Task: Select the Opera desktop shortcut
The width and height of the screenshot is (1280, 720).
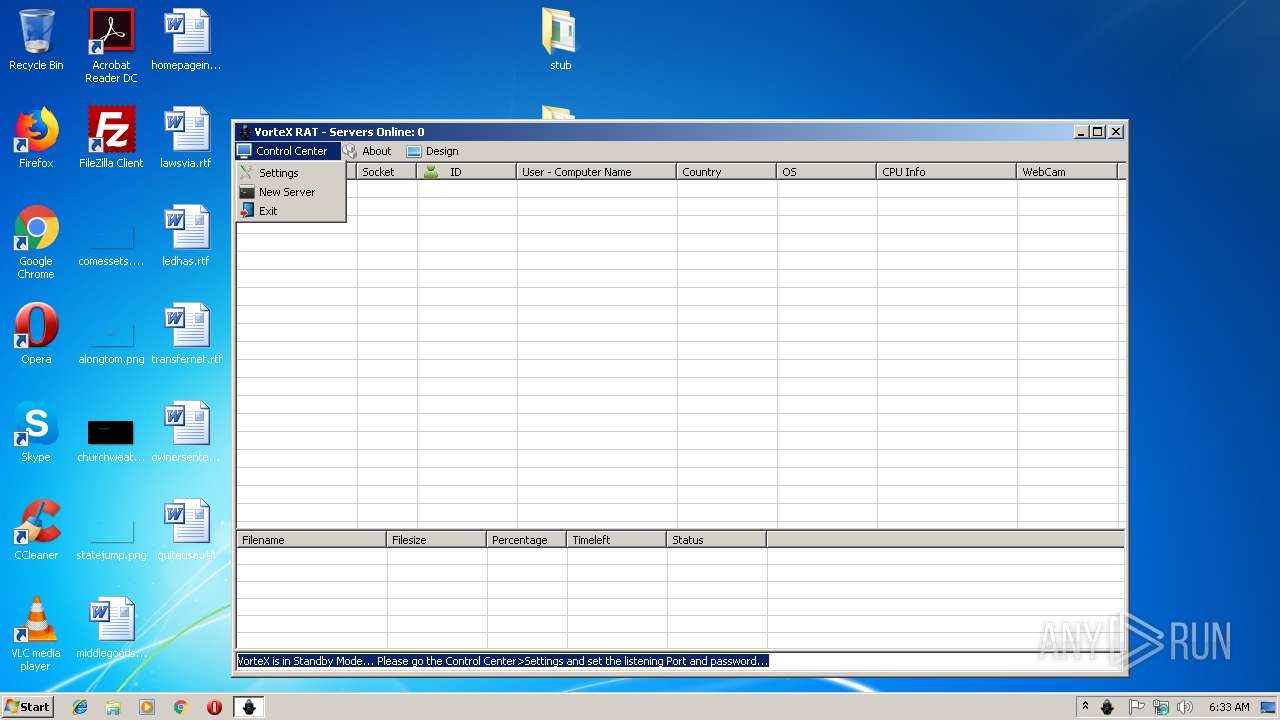Action: [x=36, y=334]
